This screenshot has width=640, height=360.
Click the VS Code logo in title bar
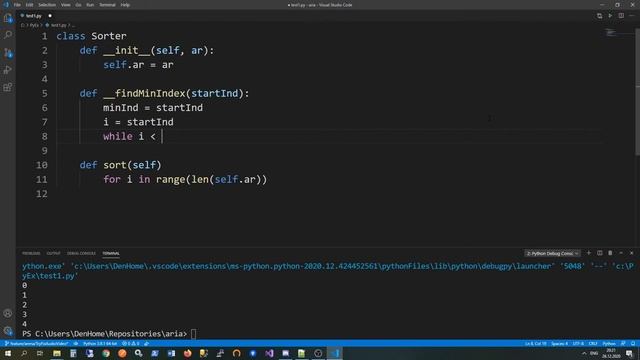6,5
